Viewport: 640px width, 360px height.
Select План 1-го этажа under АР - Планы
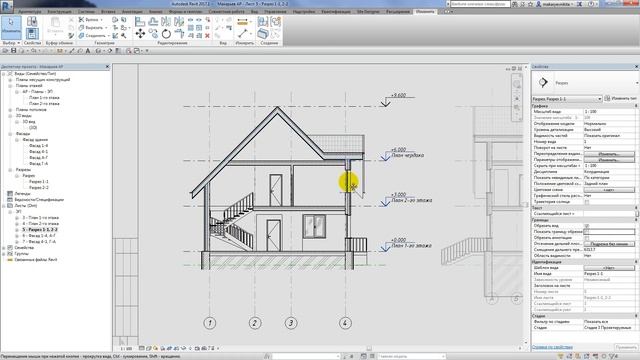(44, 98)
